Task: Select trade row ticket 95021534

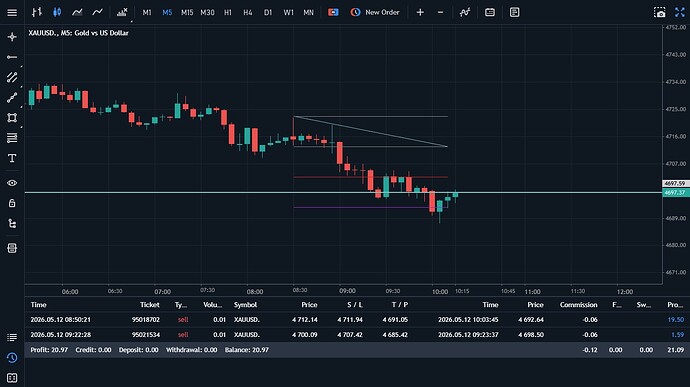Action: (357, 335)
